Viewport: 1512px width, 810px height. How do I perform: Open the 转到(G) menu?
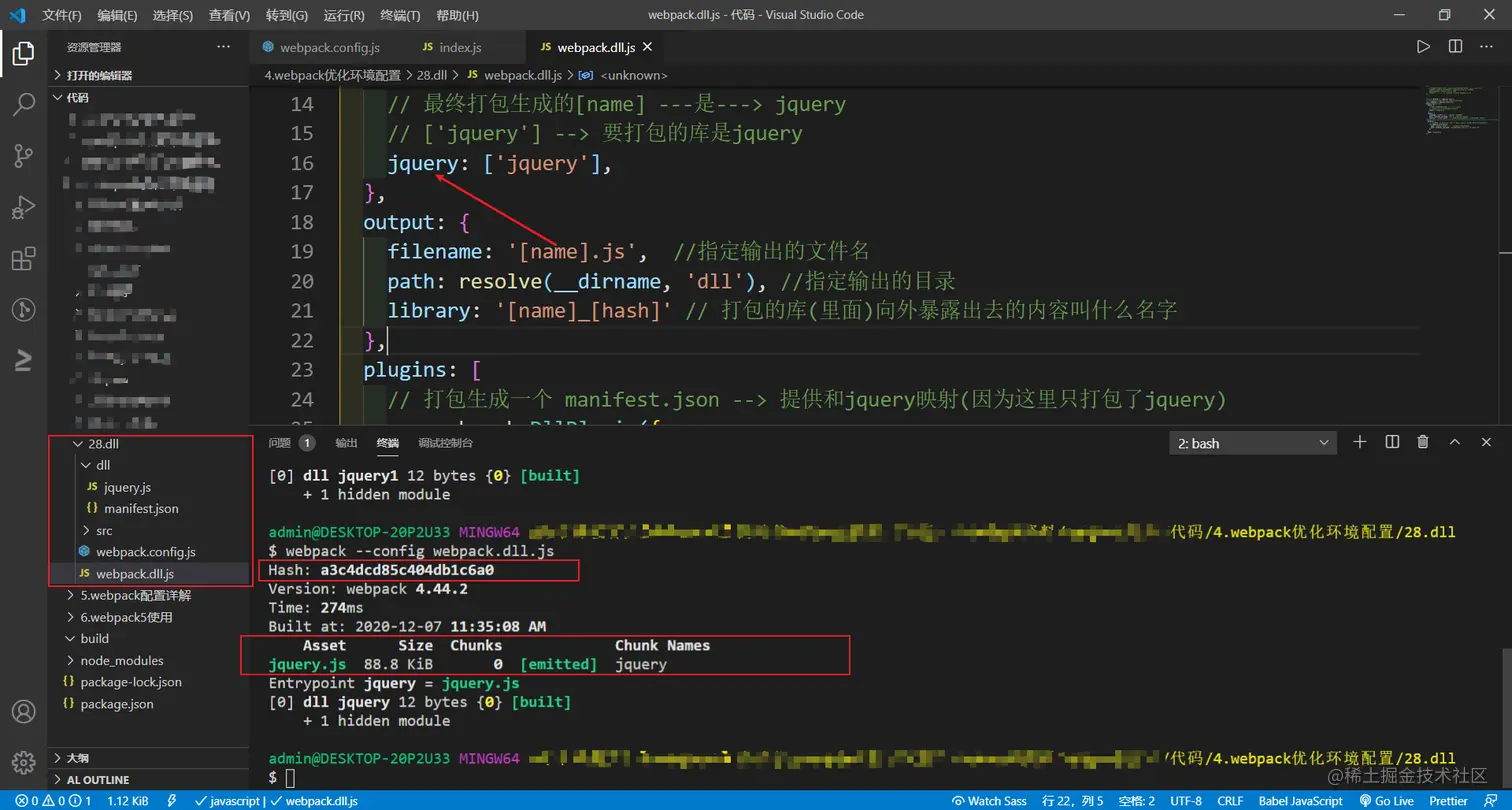(288, 15)
